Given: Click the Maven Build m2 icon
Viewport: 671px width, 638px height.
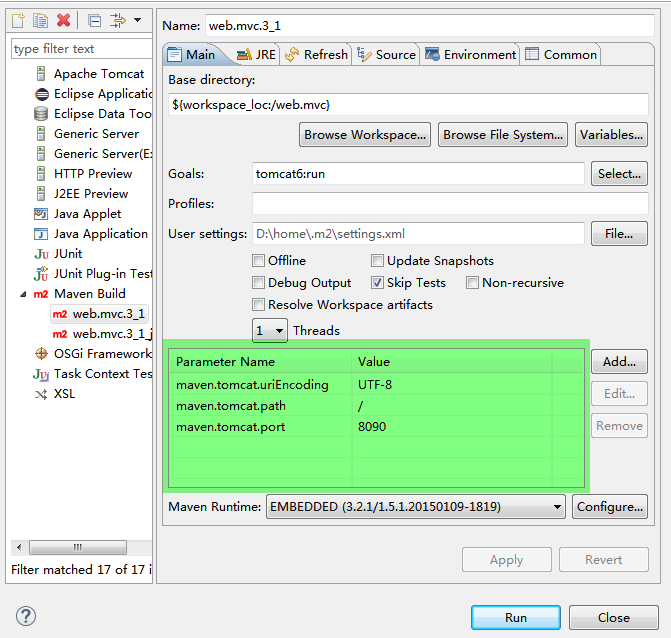Looking at the screenshot, I should 41,294.
